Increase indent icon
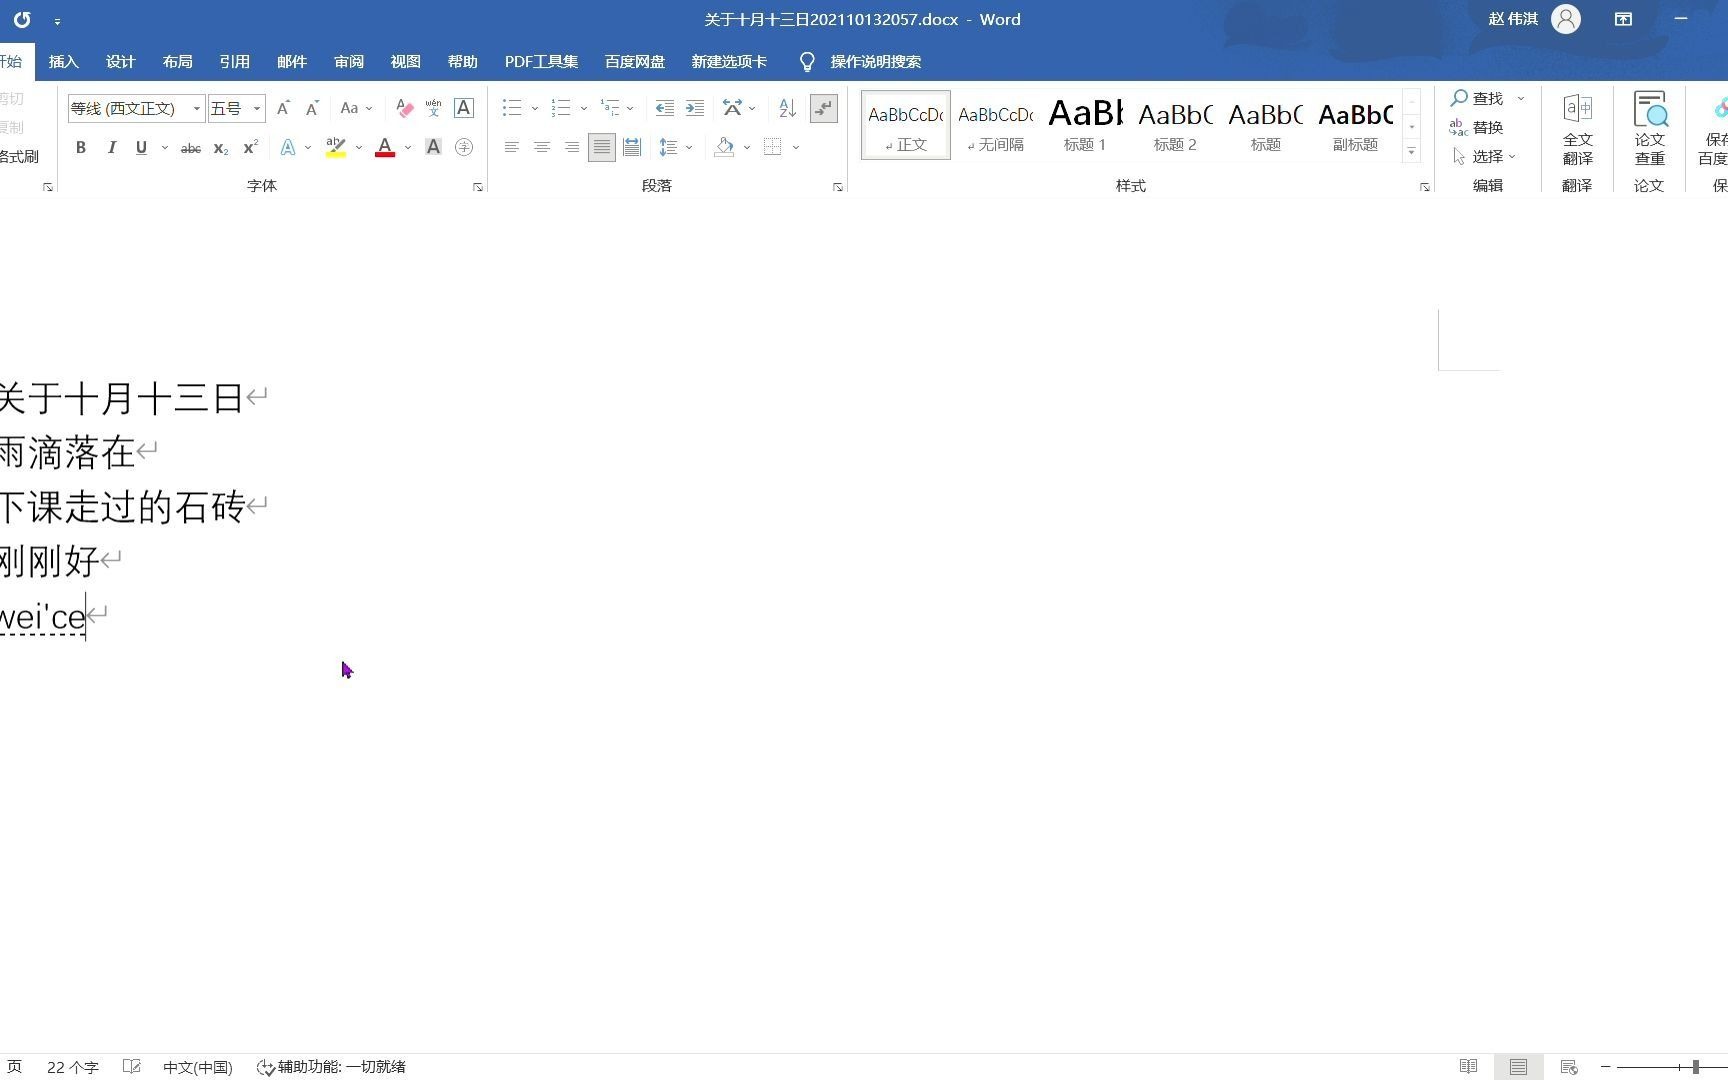This screenshot has width=1728, height=1080. point(694,108)
